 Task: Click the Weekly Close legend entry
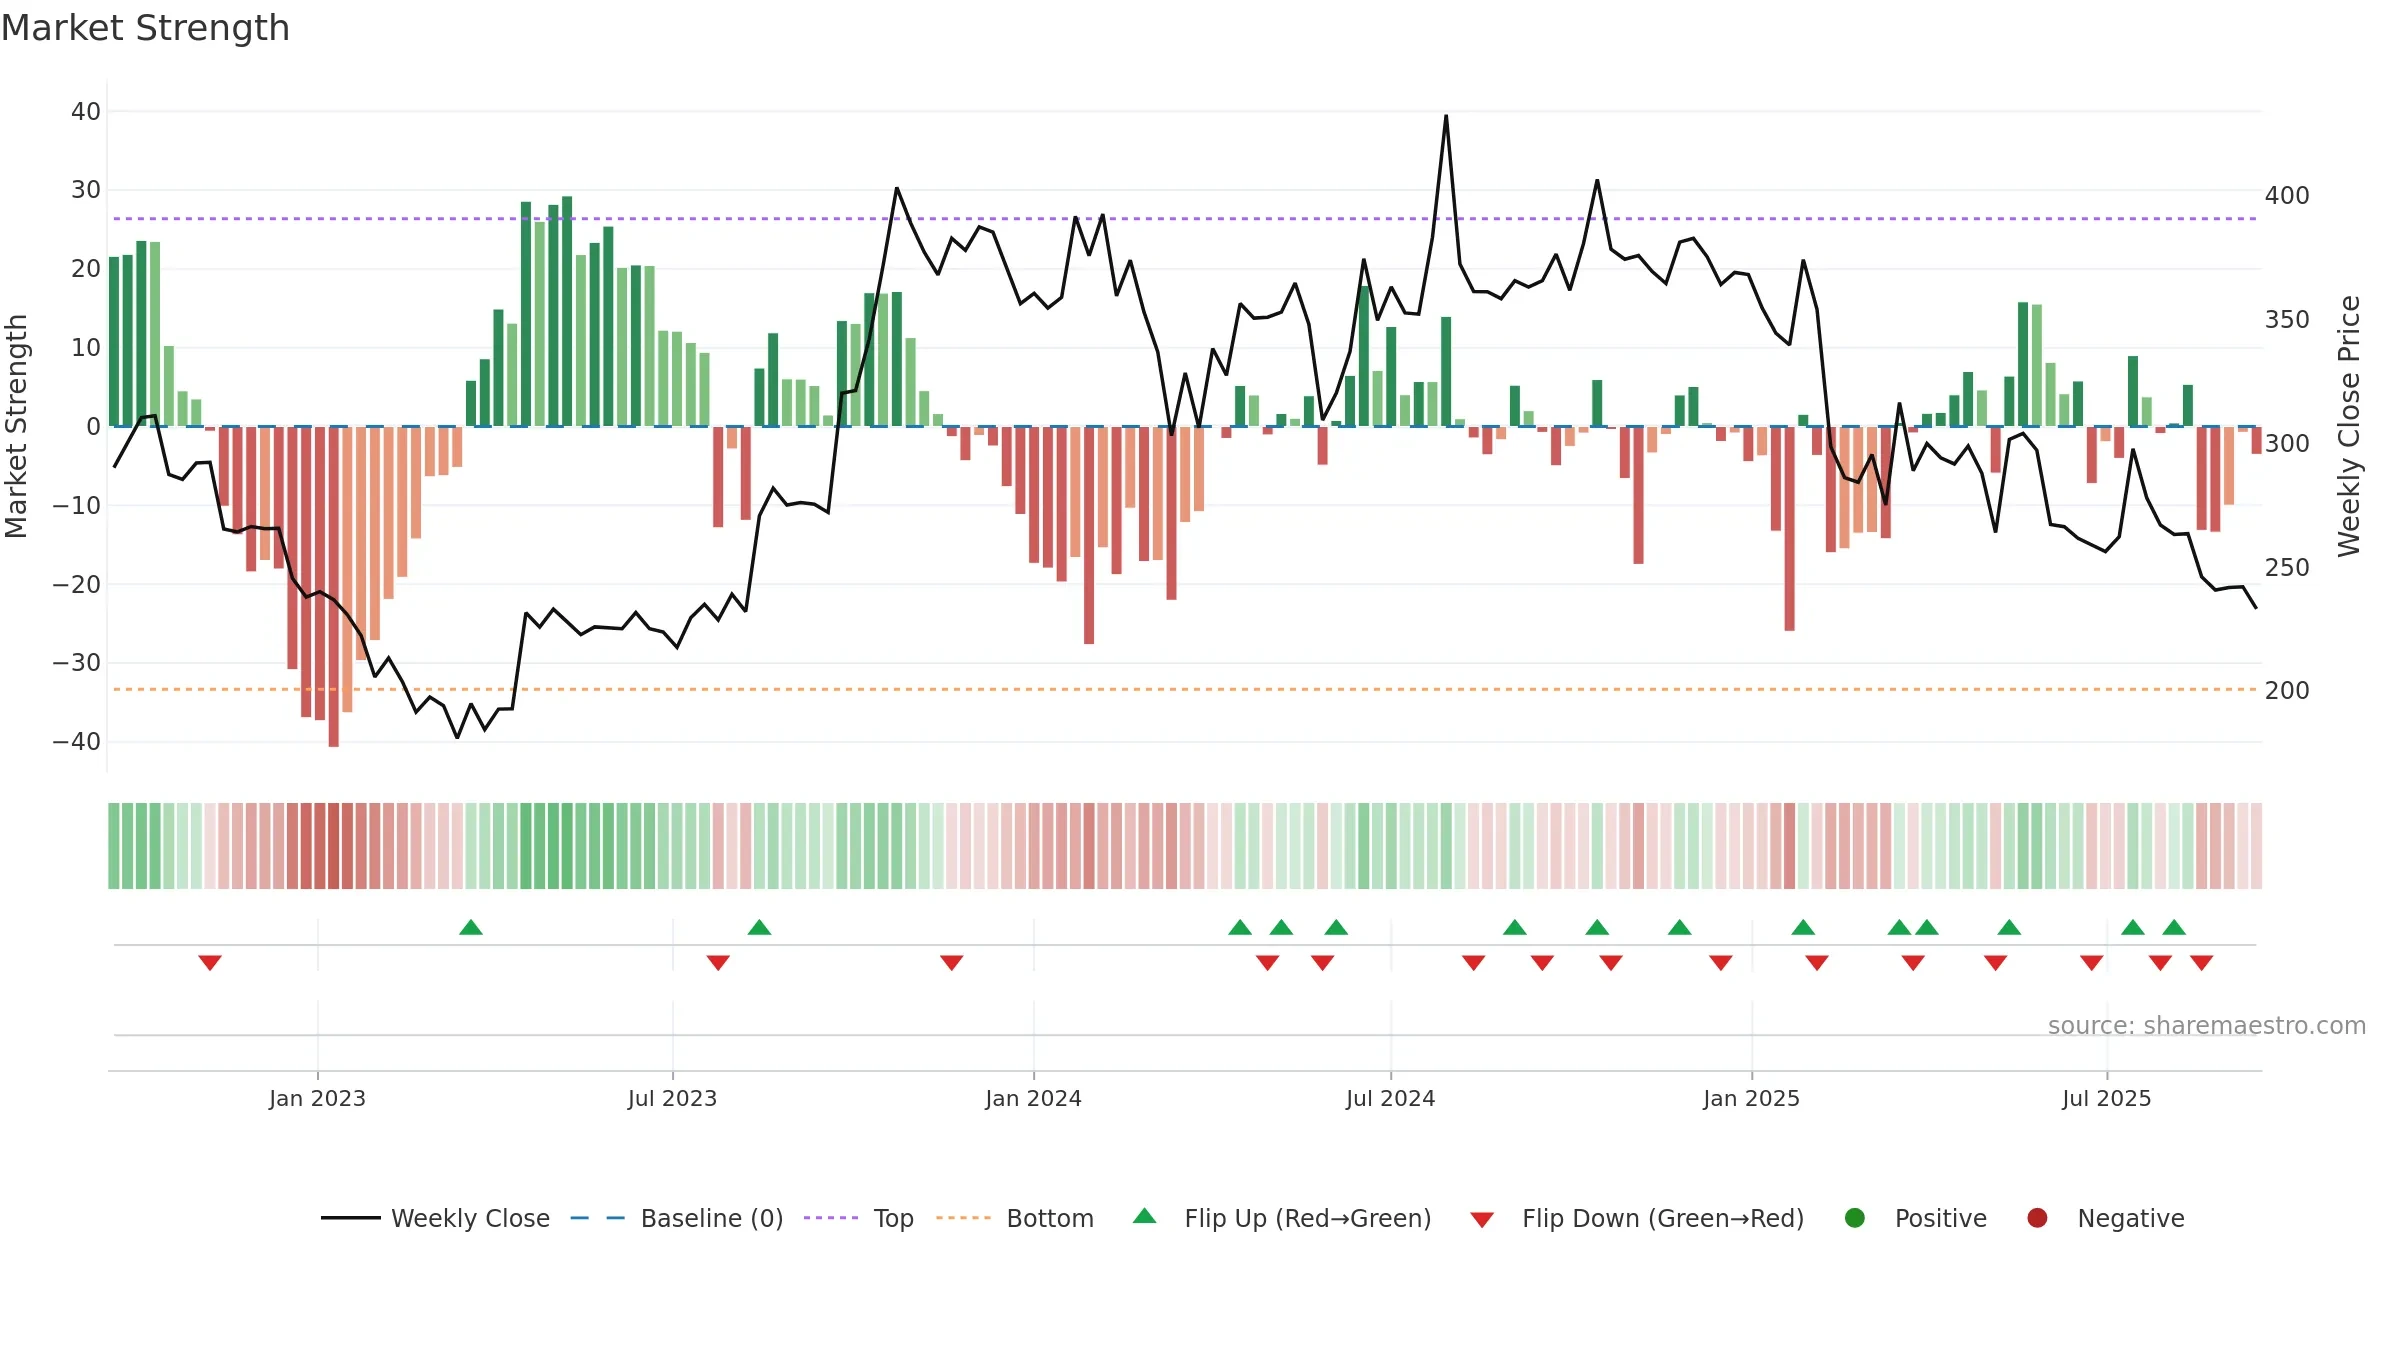435,1218
